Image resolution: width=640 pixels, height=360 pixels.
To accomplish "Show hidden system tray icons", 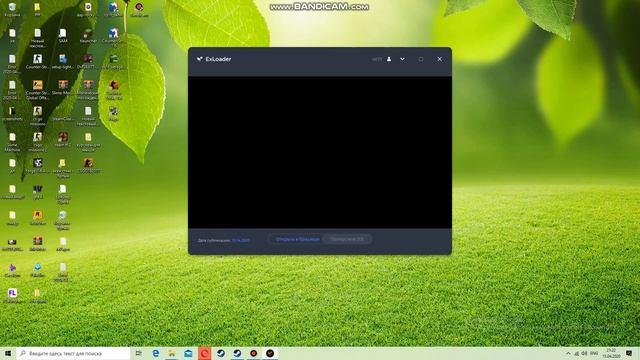I will [568, 353].
